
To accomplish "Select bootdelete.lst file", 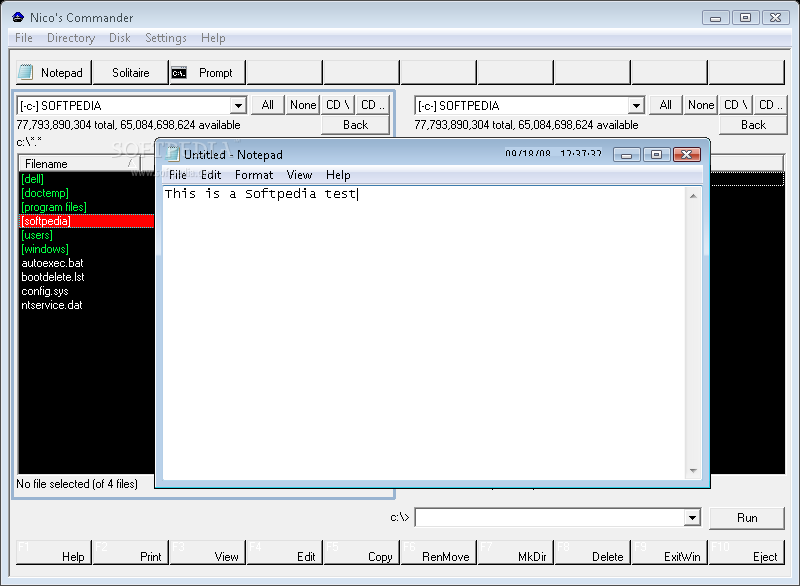I will coord(53,277).
